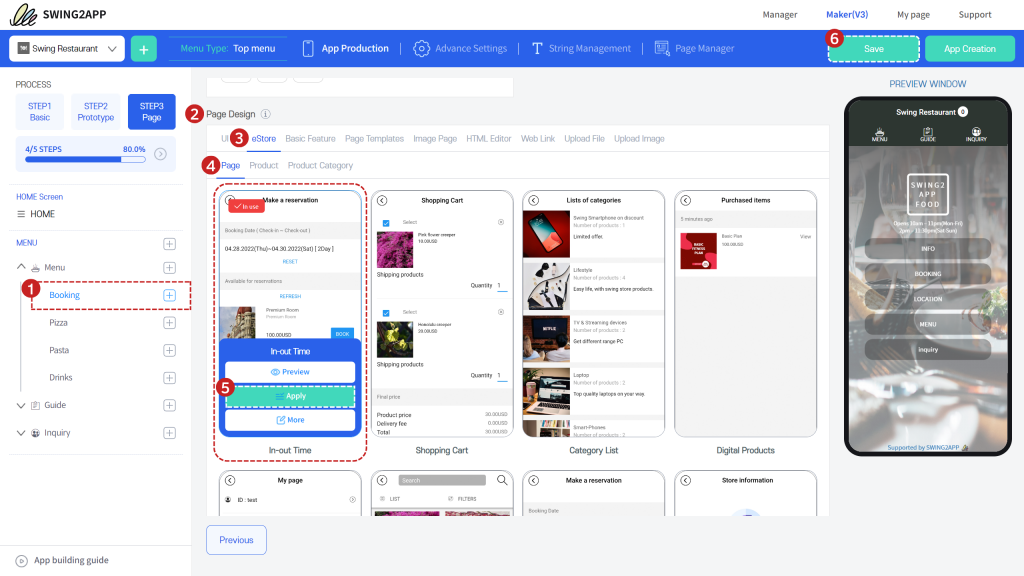The width and height of the screenshot is (1024, 576).
Task: Click the HOME hamburger icon
Action: [21, 214]
